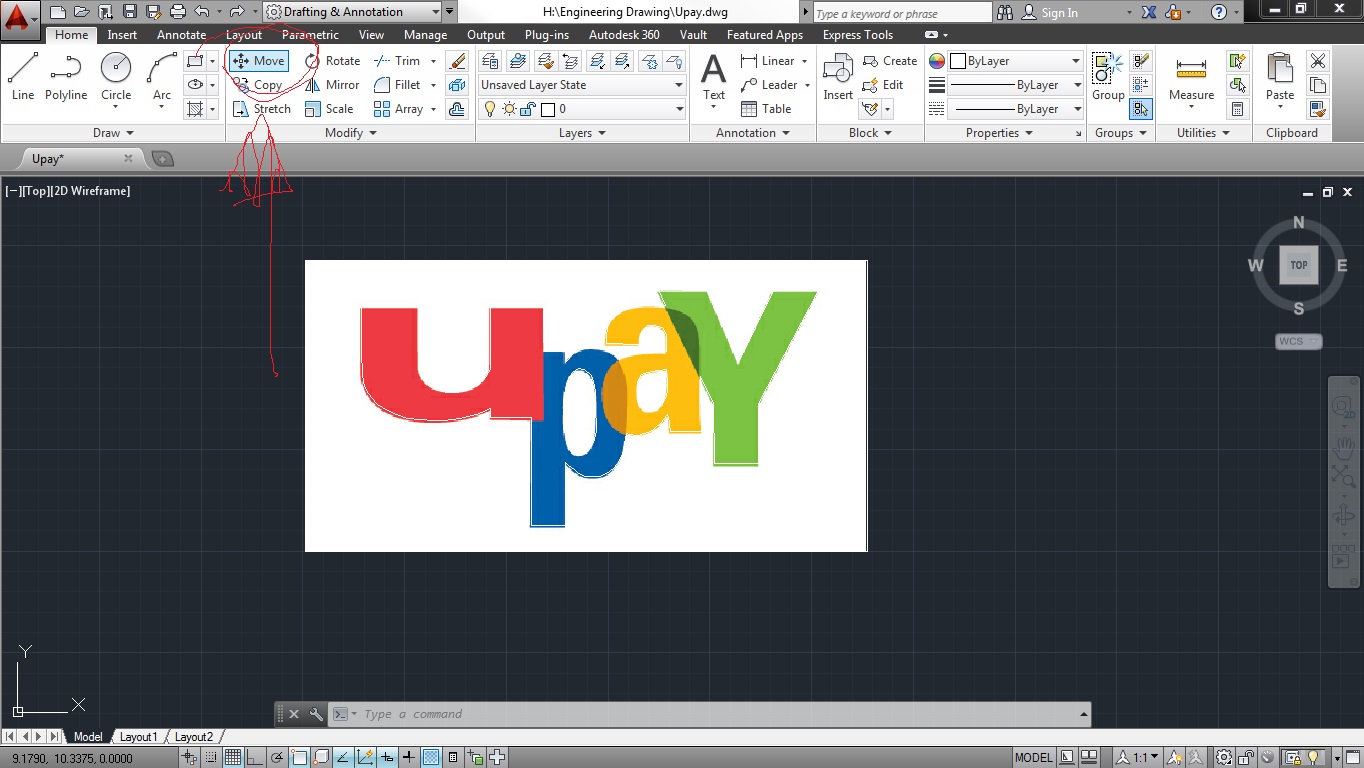The width and height of the screenshot is (1364, 768).
Task: Click the Copy tool in Modify panel
Action: 258,85
